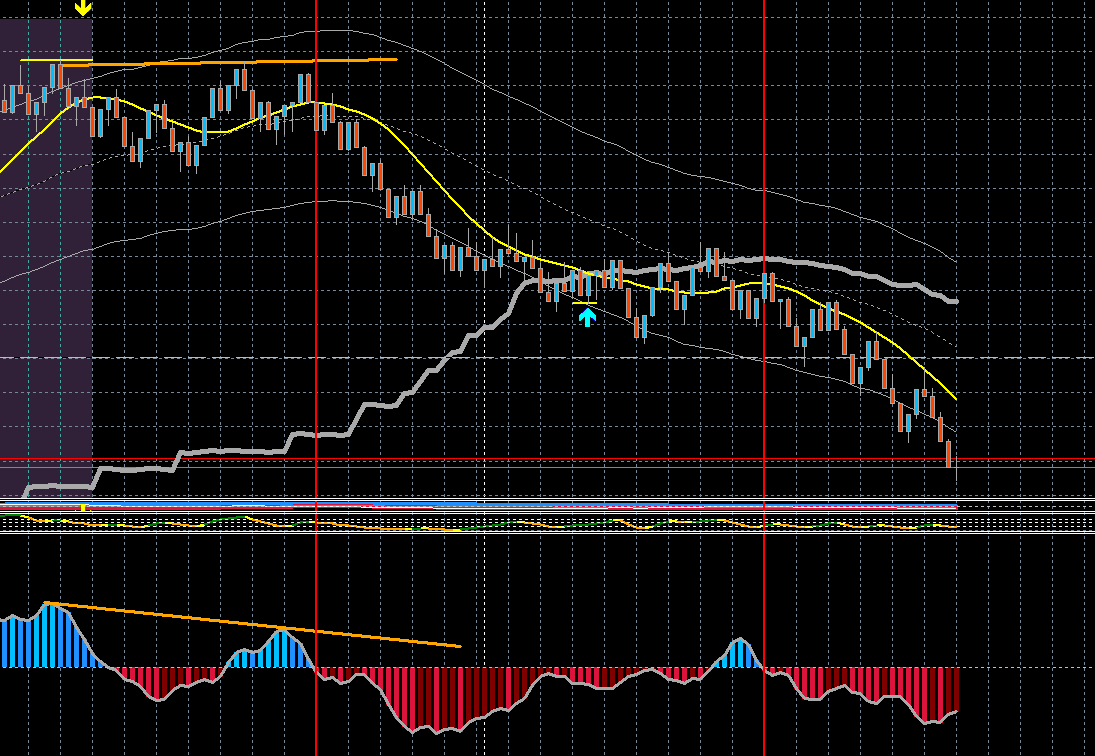Click the cyan up arrow below the candles
The image size is (1095, 756).
click(x=588, y=317)
